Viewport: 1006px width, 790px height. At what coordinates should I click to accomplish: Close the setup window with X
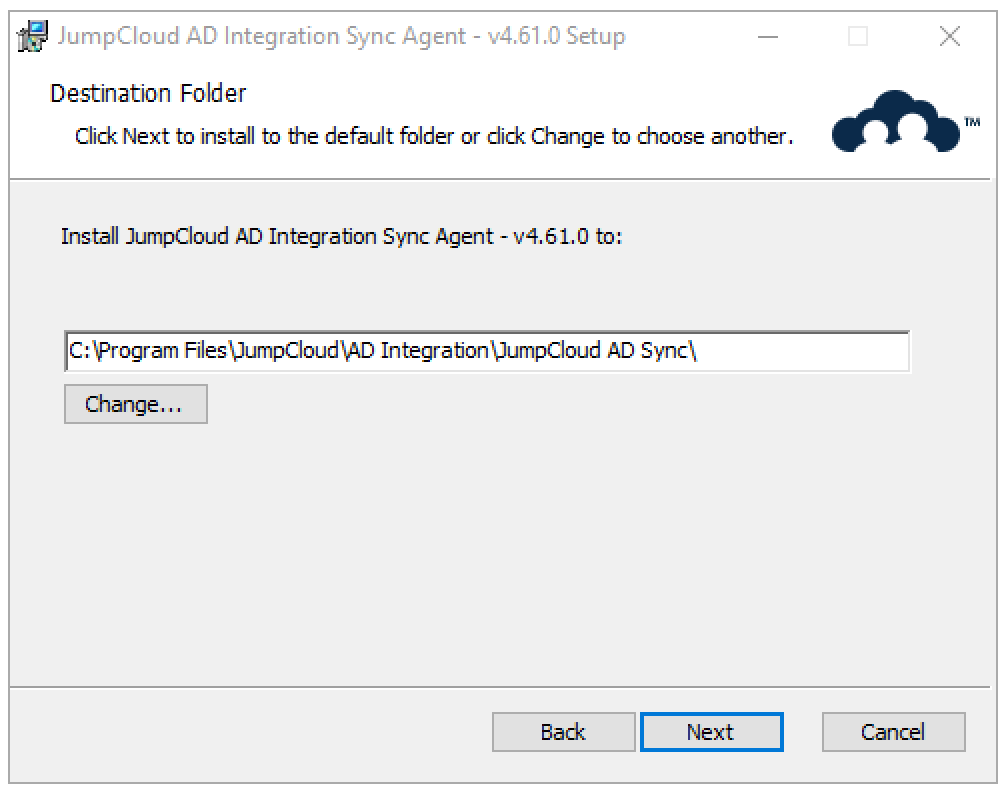pos(950,37)
